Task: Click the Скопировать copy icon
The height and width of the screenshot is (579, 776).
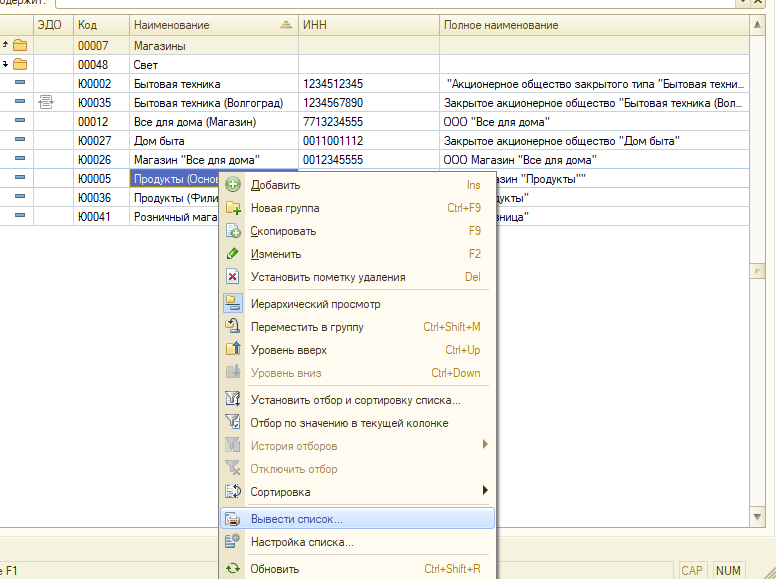Action: click(x=233, y=231)
